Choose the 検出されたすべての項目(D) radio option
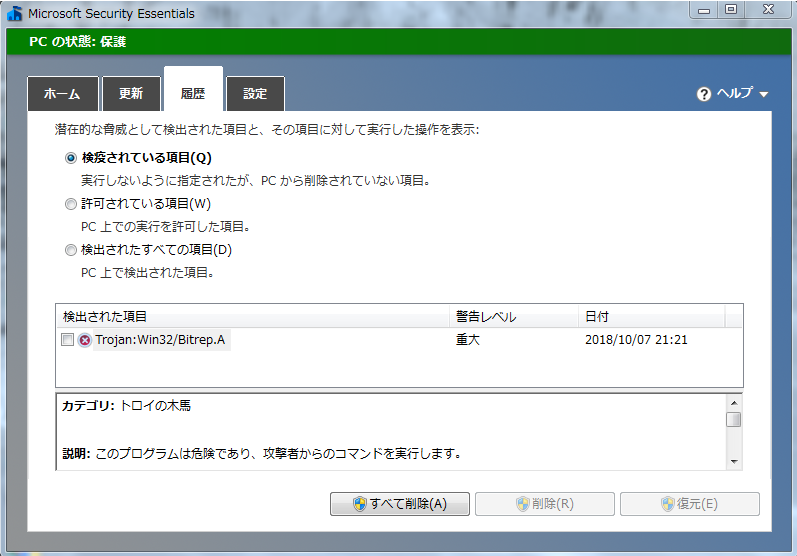The image size is (797, 556). tap(70, 250)
